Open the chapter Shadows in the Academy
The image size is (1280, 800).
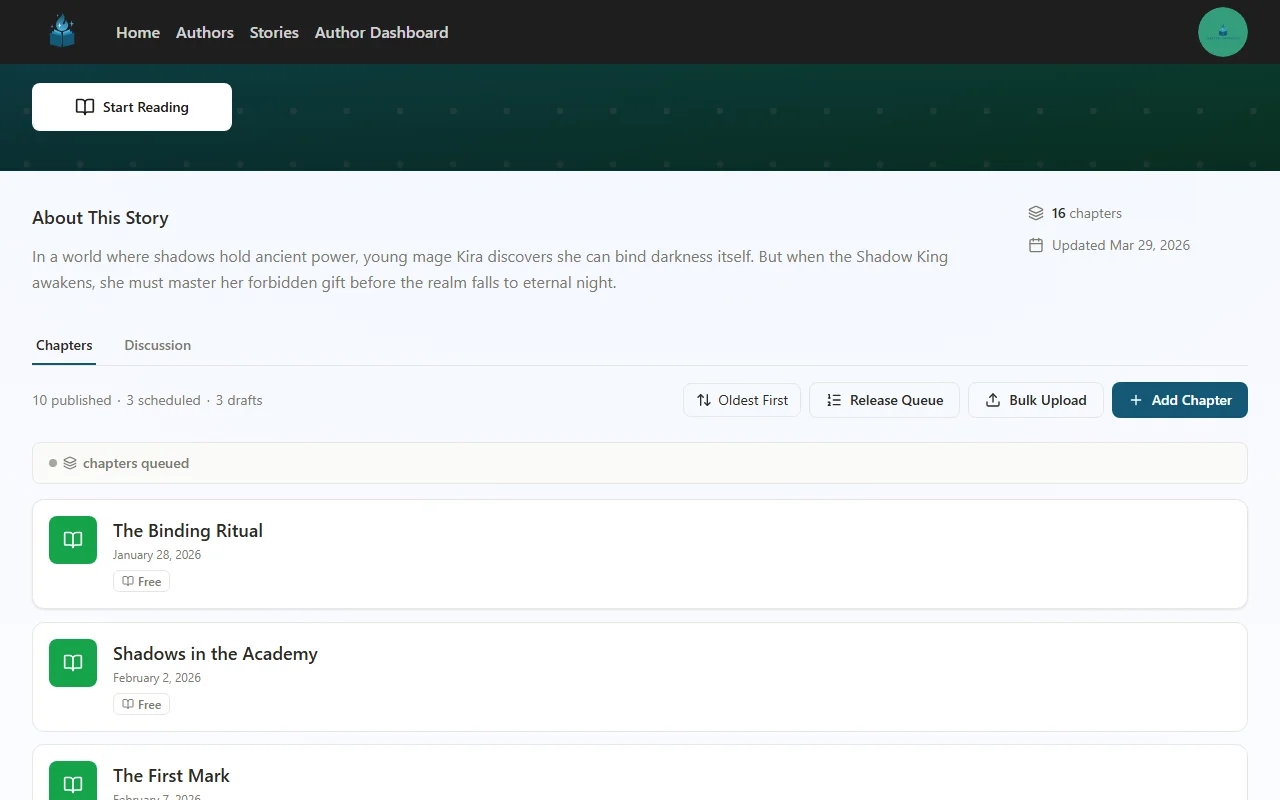click(x=215, y=653)
